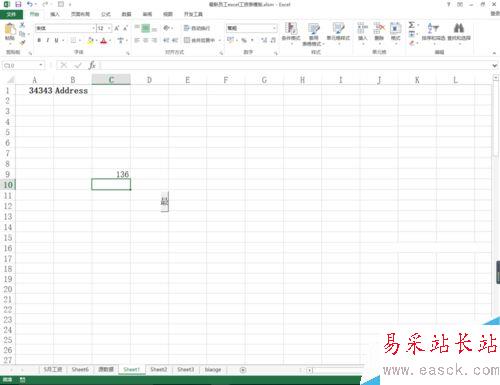This screenshot has height=385, width=500.
Task: Click the new sheet plus button
Action: pyautogui.click(x=243, y=370)
